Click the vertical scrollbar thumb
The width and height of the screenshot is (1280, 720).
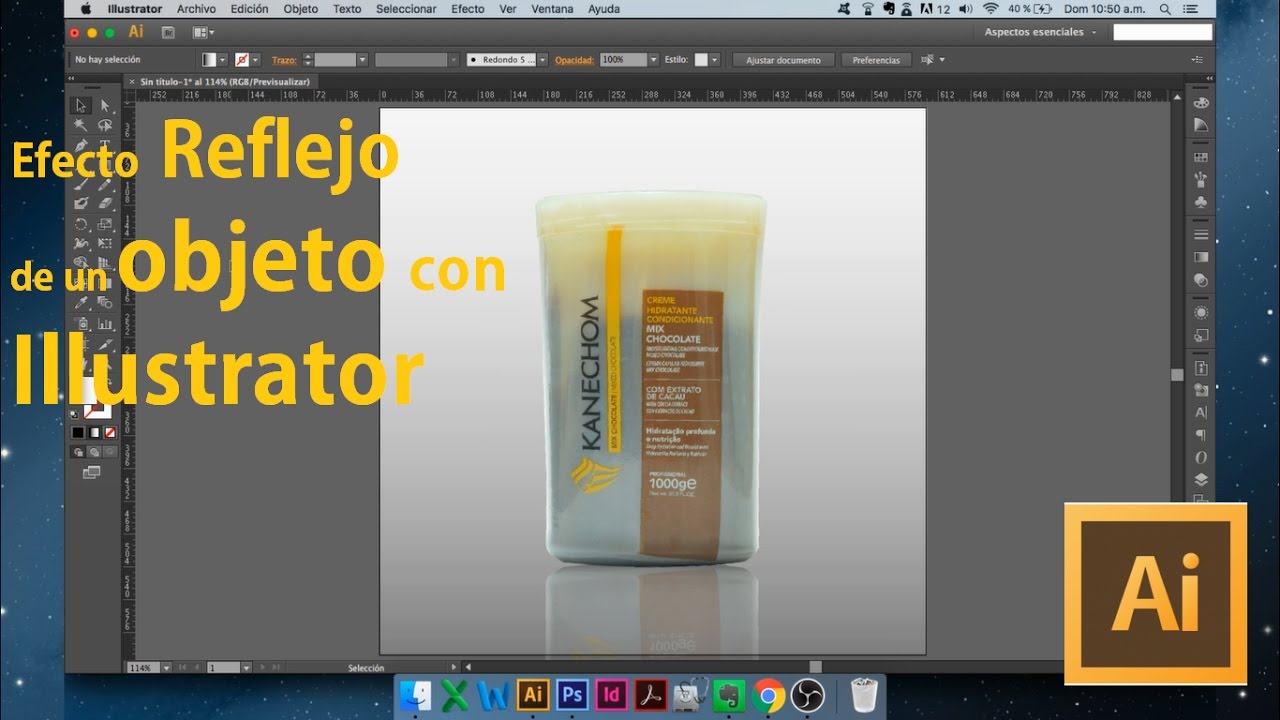pyautogui.click(x=1177, y=375)
